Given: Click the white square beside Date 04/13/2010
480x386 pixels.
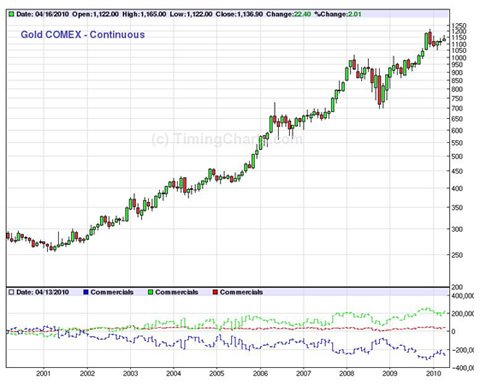Looking at the screenshot, I should (x=11, y=292).
